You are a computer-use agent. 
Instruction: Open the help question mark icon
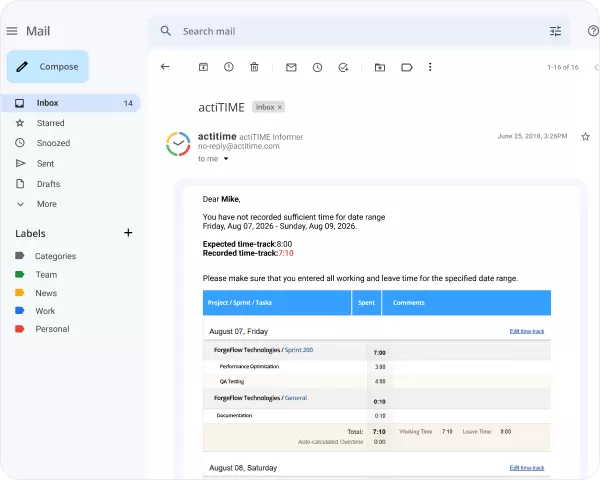[593, 31]
